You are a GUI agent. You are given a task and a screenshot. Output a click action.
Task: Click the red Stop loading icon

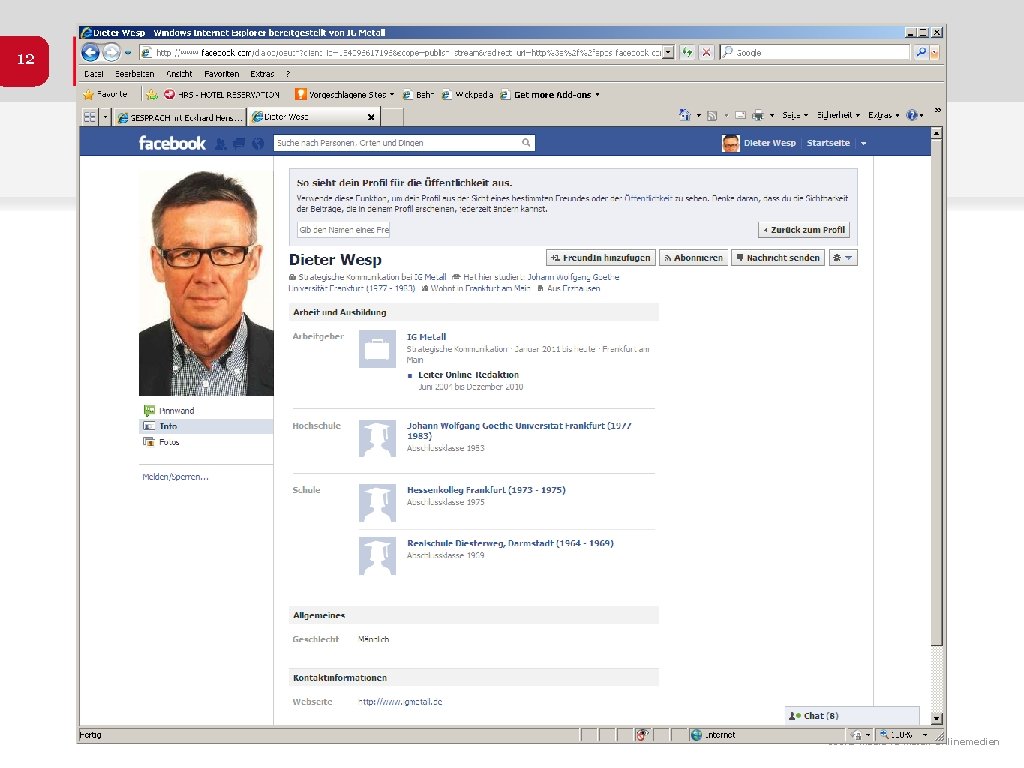(706, 53)
